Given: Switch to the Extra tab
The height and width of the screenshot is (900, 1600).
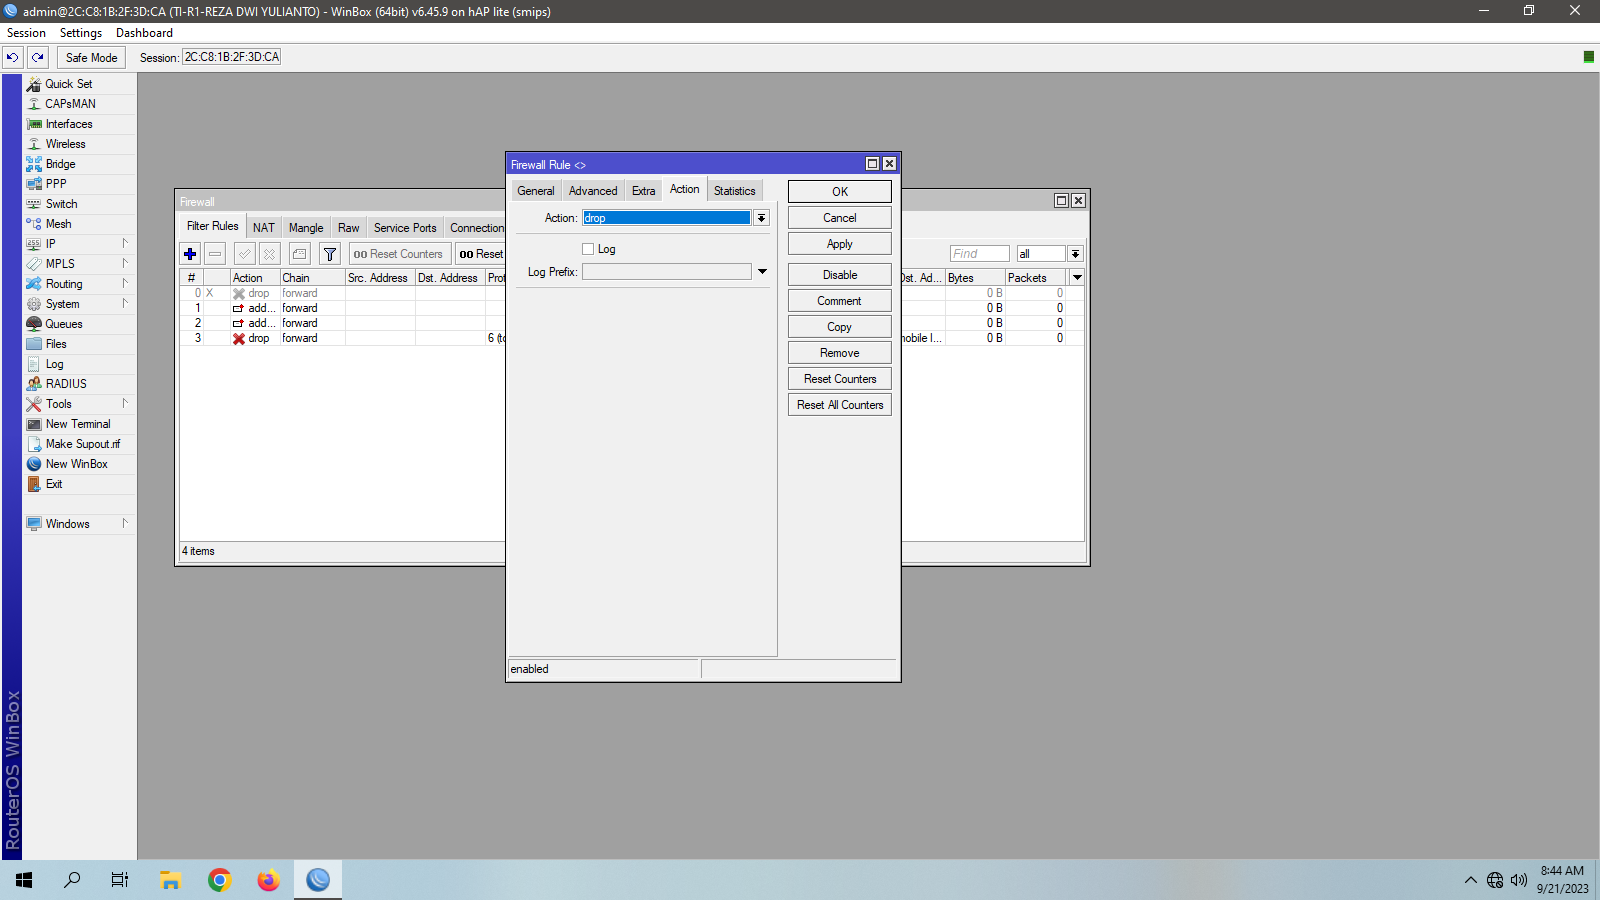Looking at the screenshot, I should click(x=644, y=191).
